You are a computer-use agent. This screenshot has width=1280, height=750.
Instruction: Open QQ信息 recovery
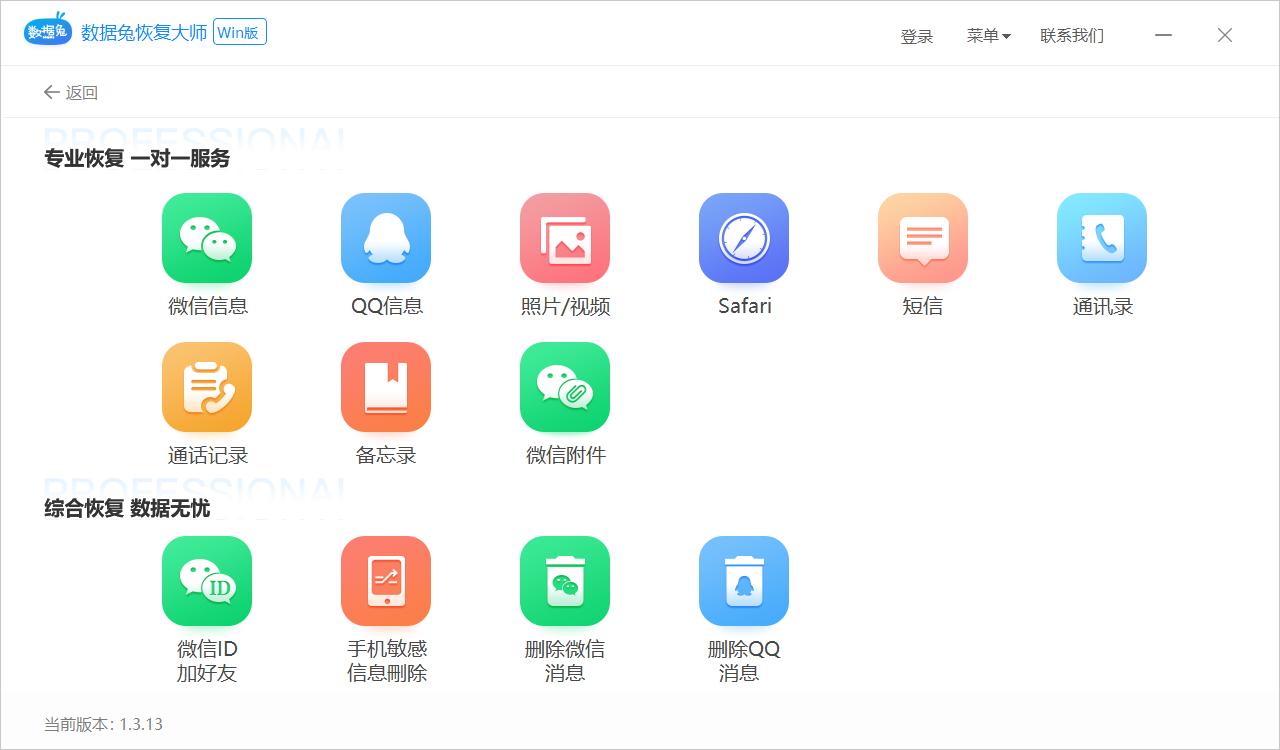pyautogui.click(x=386, y=238)
